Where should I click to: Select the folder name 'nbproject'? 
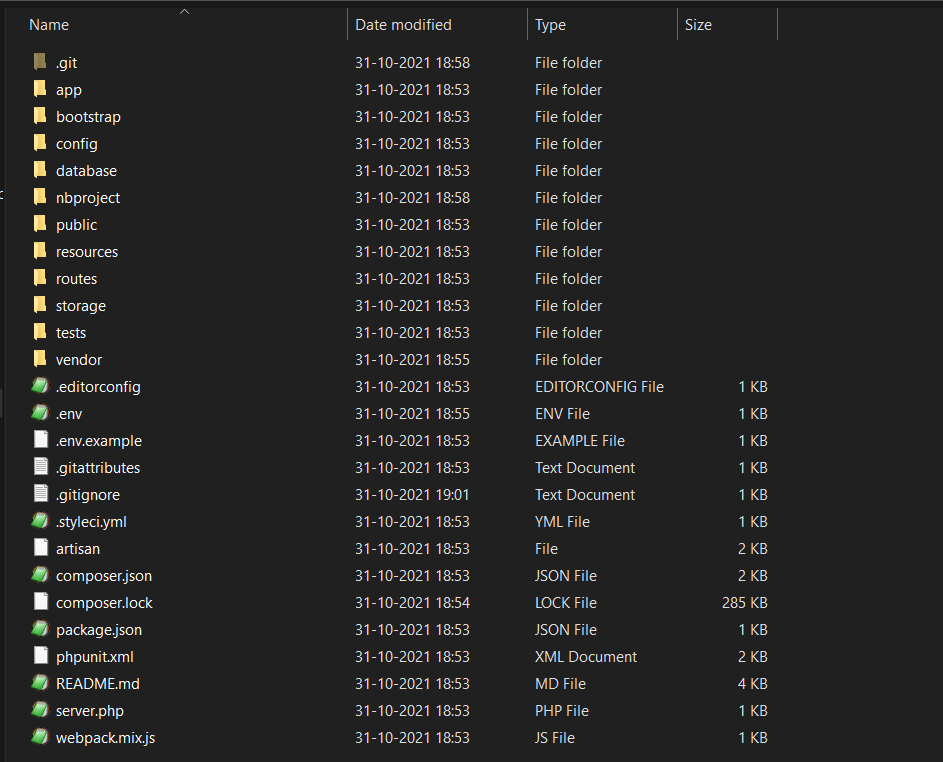88,198
